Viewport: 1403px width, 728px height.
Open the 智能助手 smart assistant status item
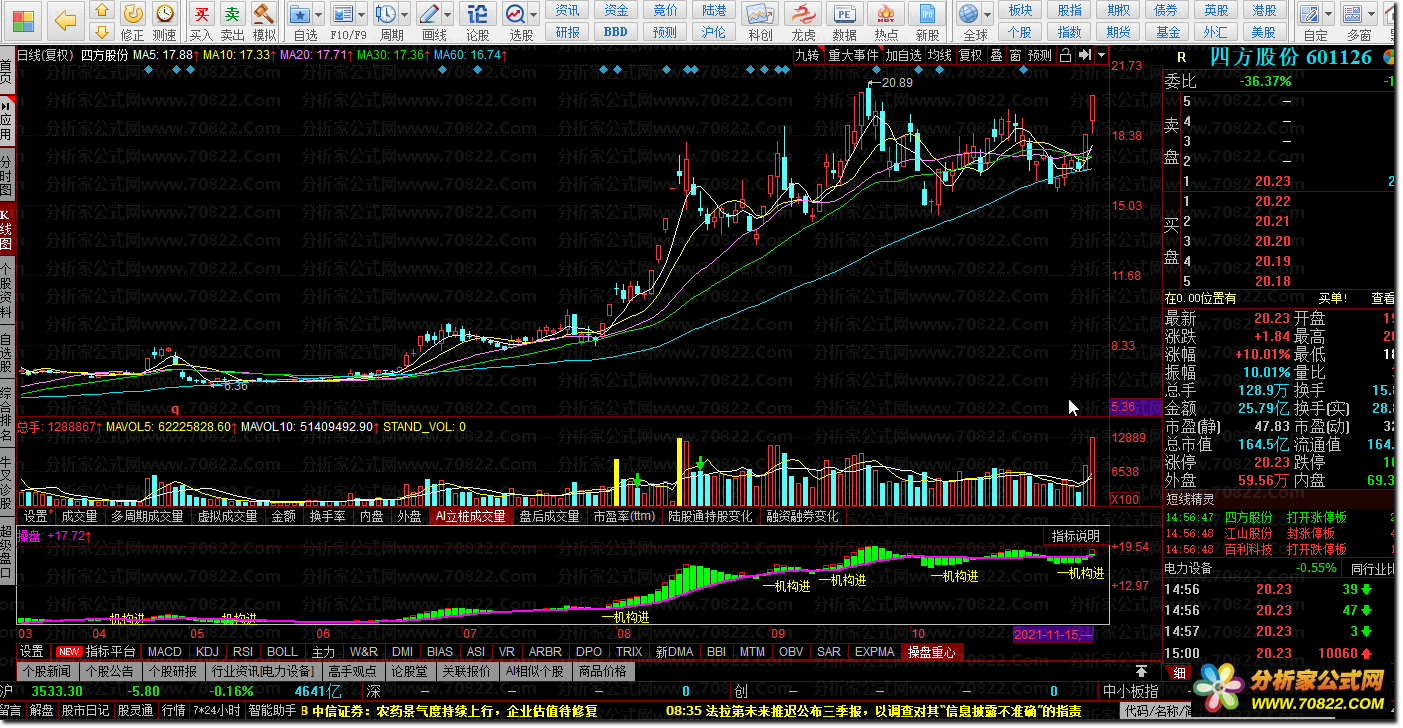(x=272, y=711)
